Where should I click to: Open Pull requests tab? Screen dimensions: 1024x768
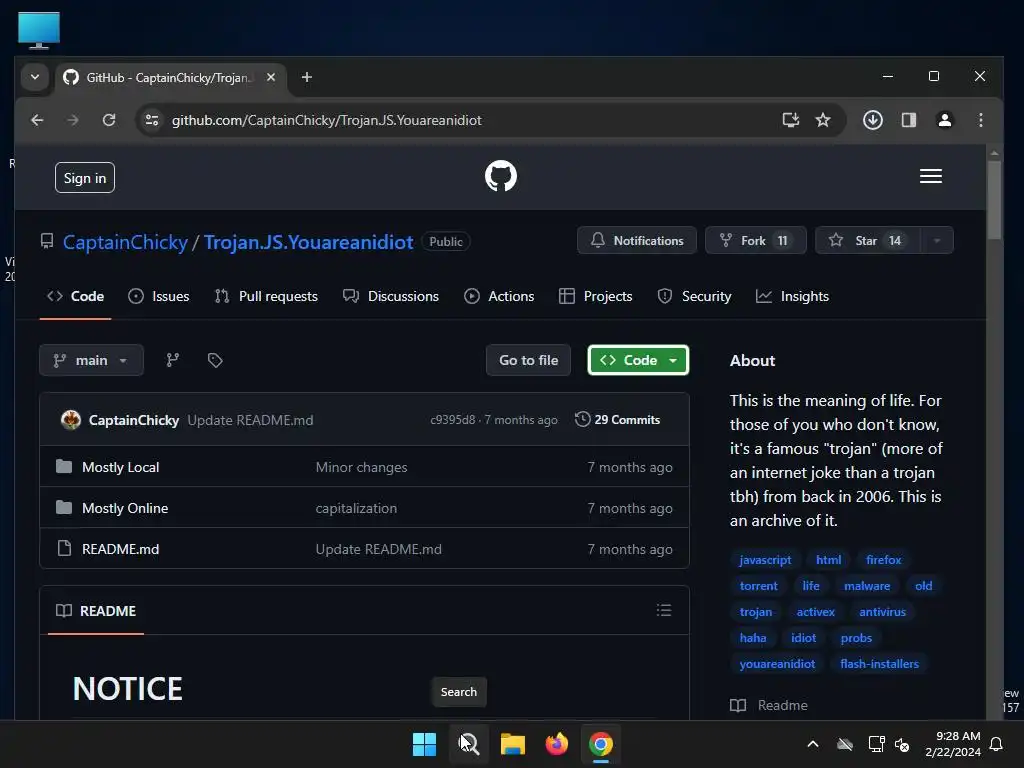click(x=266, y=296)
